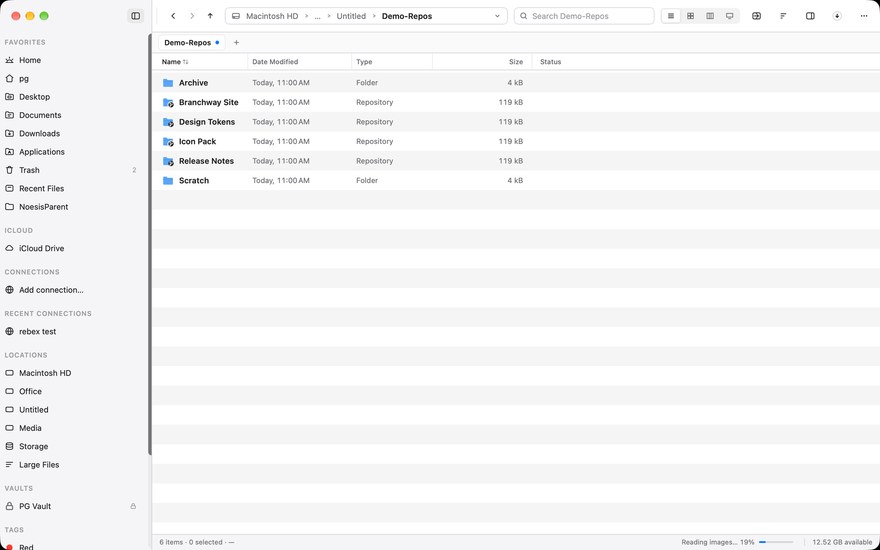Click the Branchway Site name text
Screen dimensions: 880x550
tap(209, 102)
